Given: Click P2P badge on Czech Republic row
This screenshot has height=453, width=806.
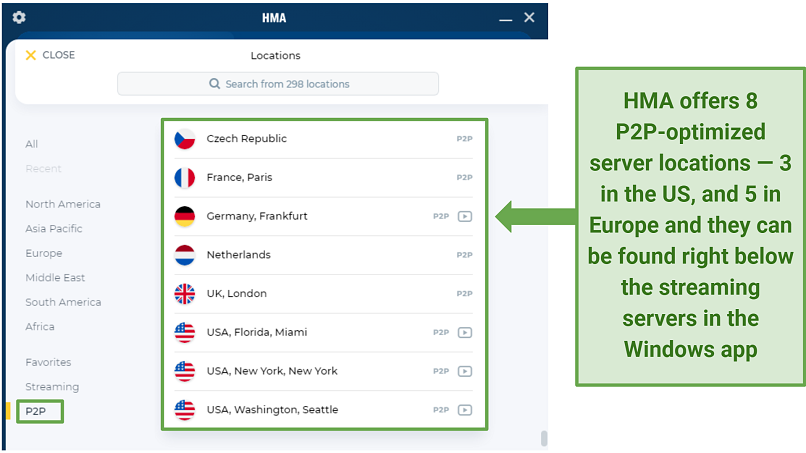Looking at the screenshot, I should 464,139.
